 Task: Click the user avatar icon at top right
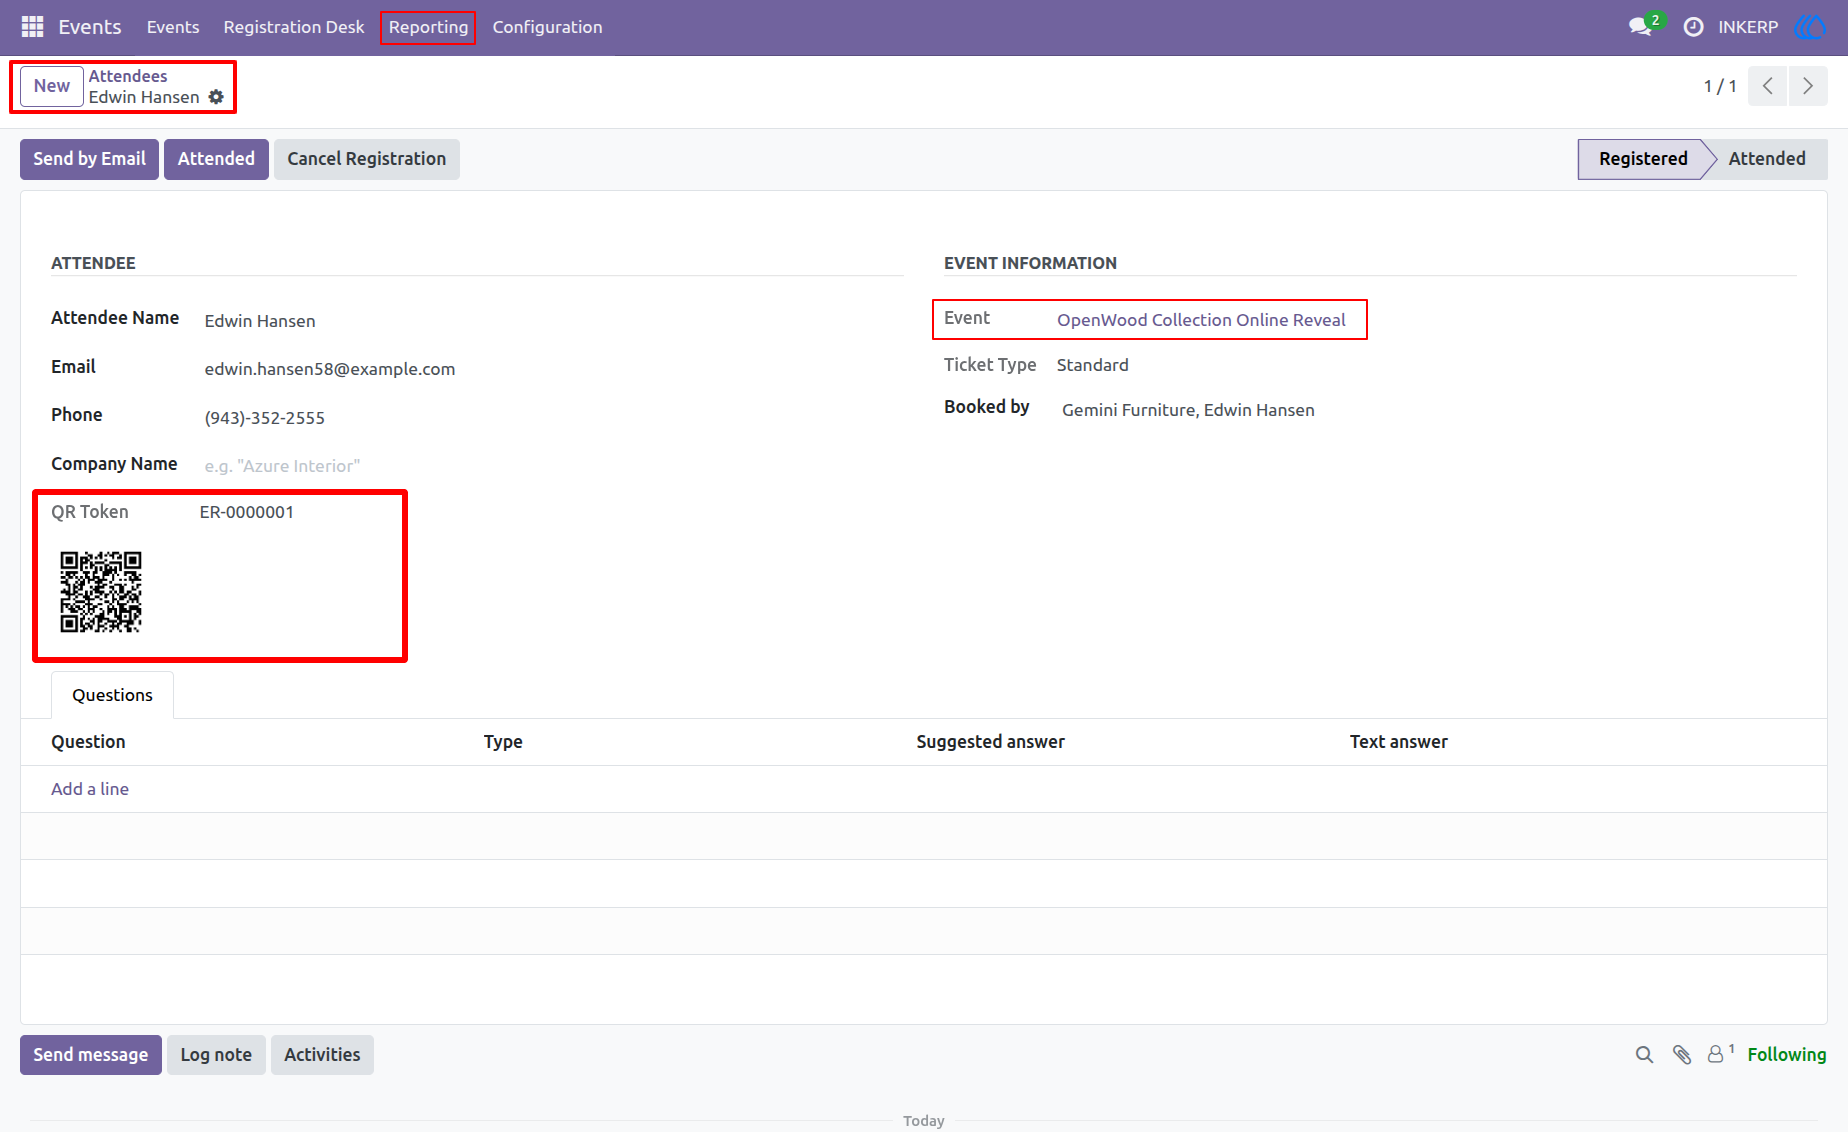(x=1809, y=27)
